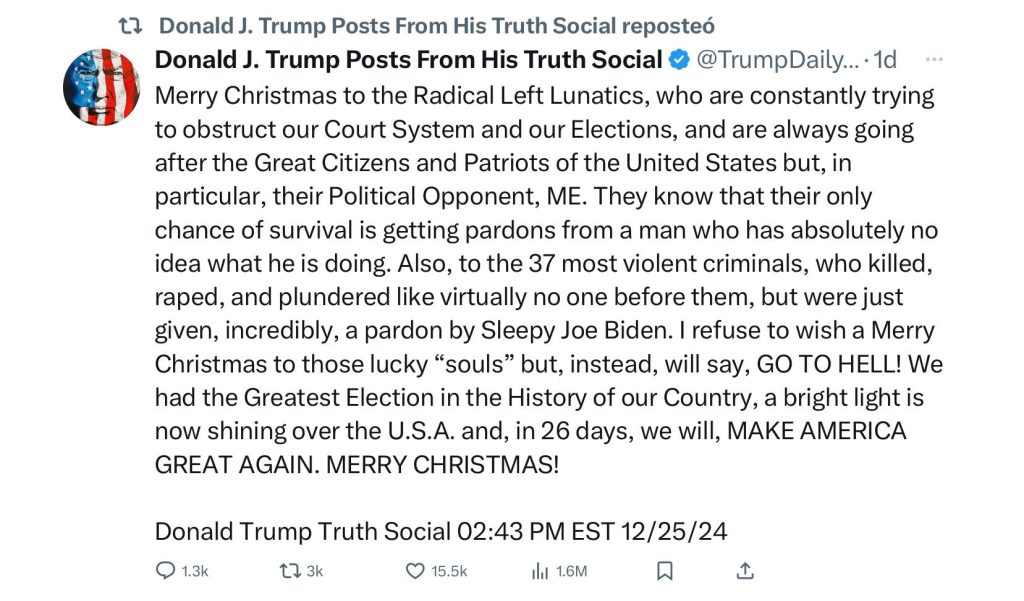Screen dimensions: 1024x601
Task: Click the 3k reposts count
Action: (315, 571)
